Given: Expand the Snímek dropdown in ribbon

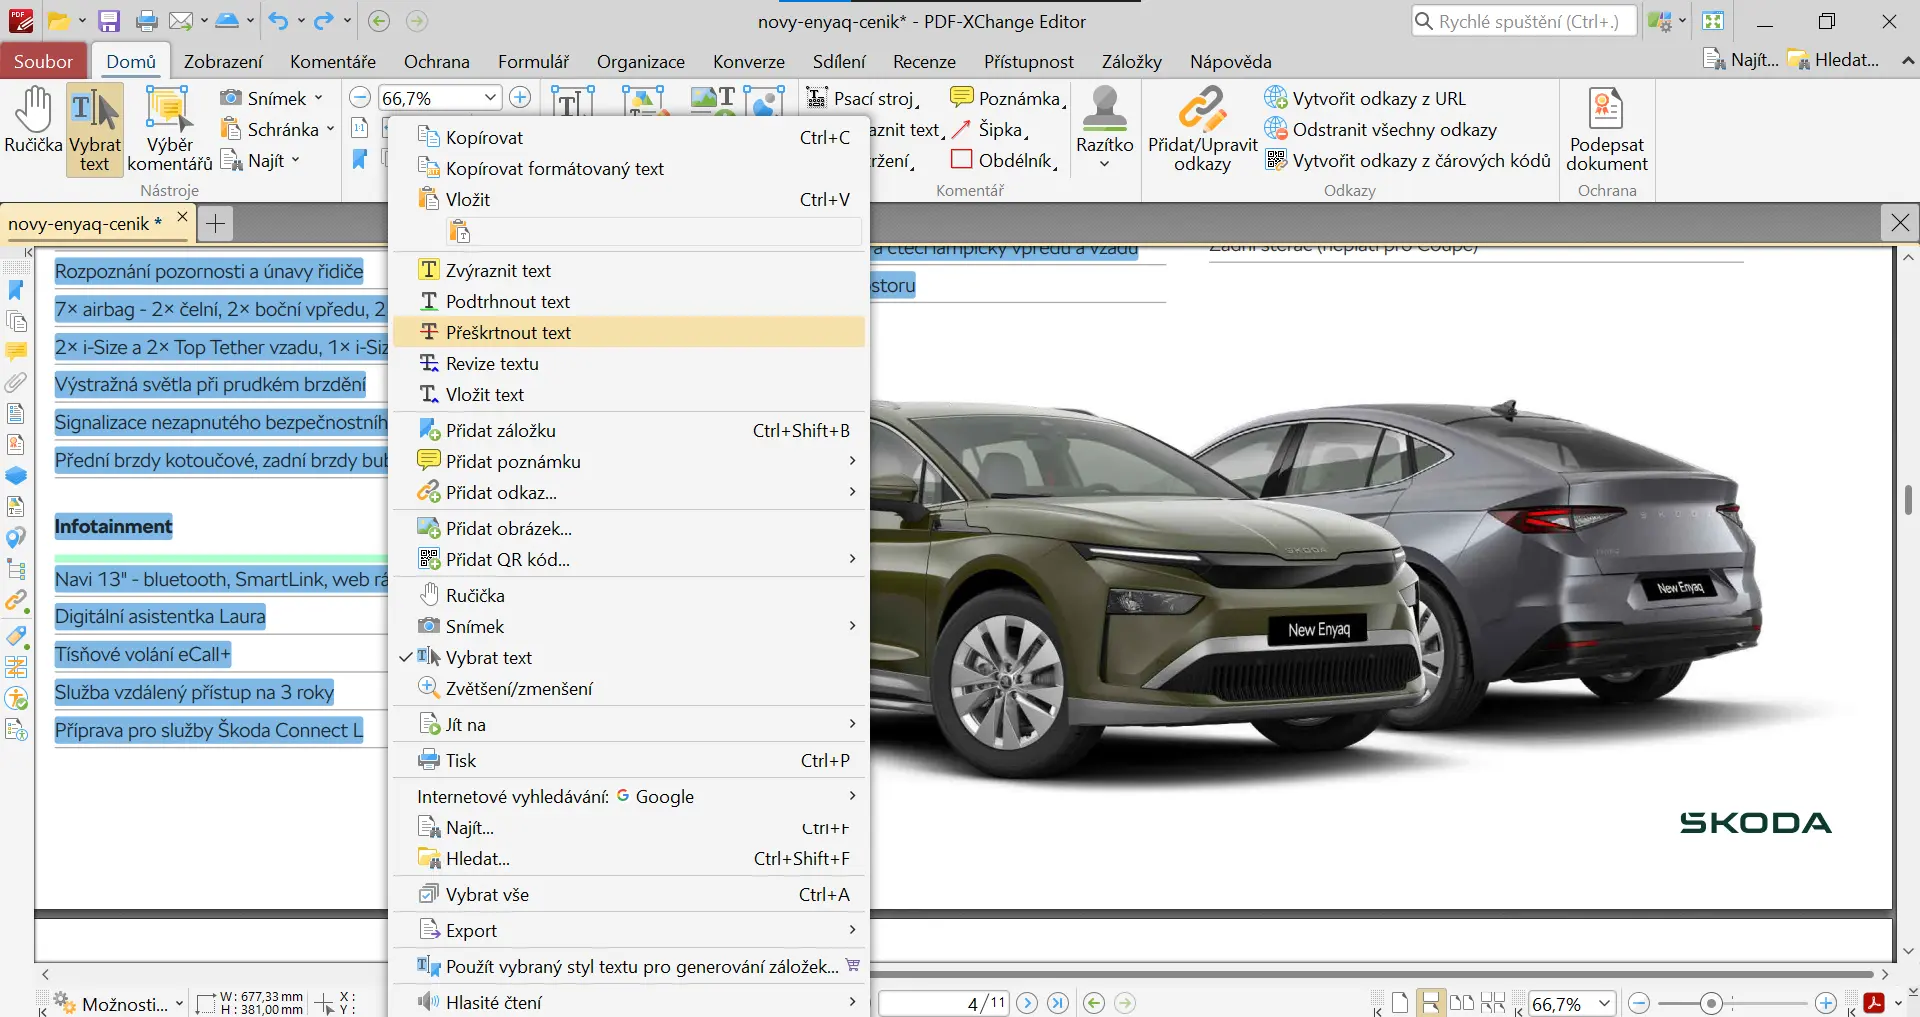Looking at the screenshot, I should [319, 98].
